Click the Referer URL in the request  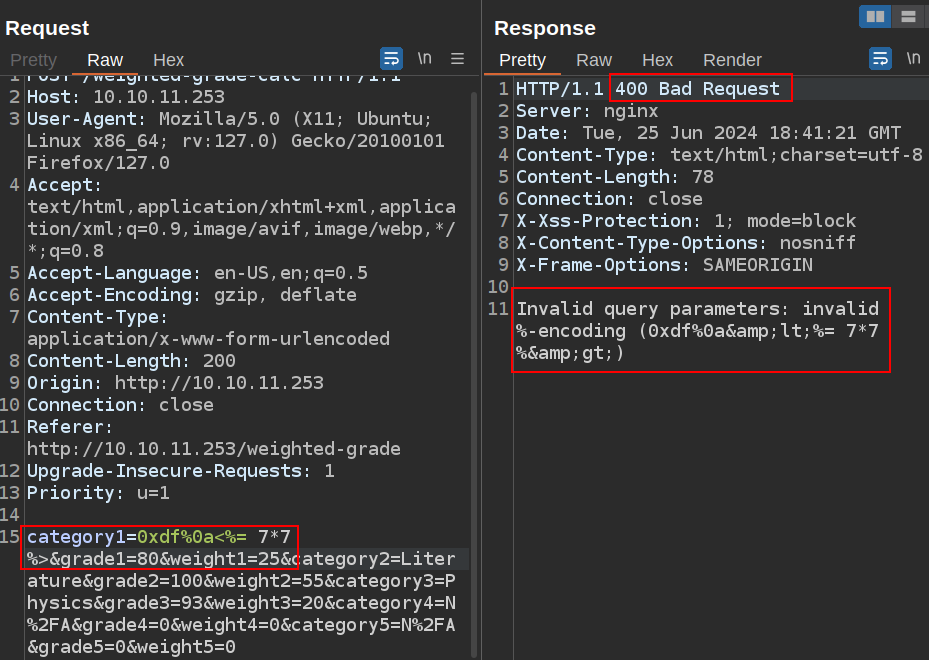tap(213, 449)
